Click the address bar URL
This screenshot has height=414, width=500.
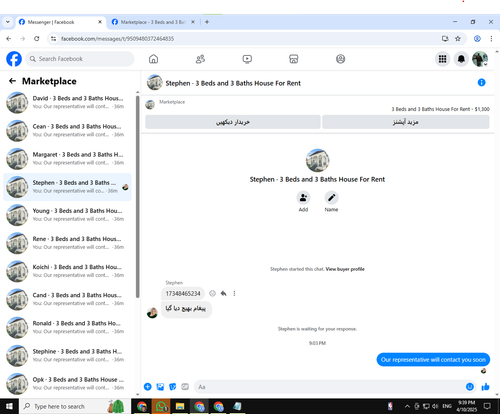tap(117, 39)
